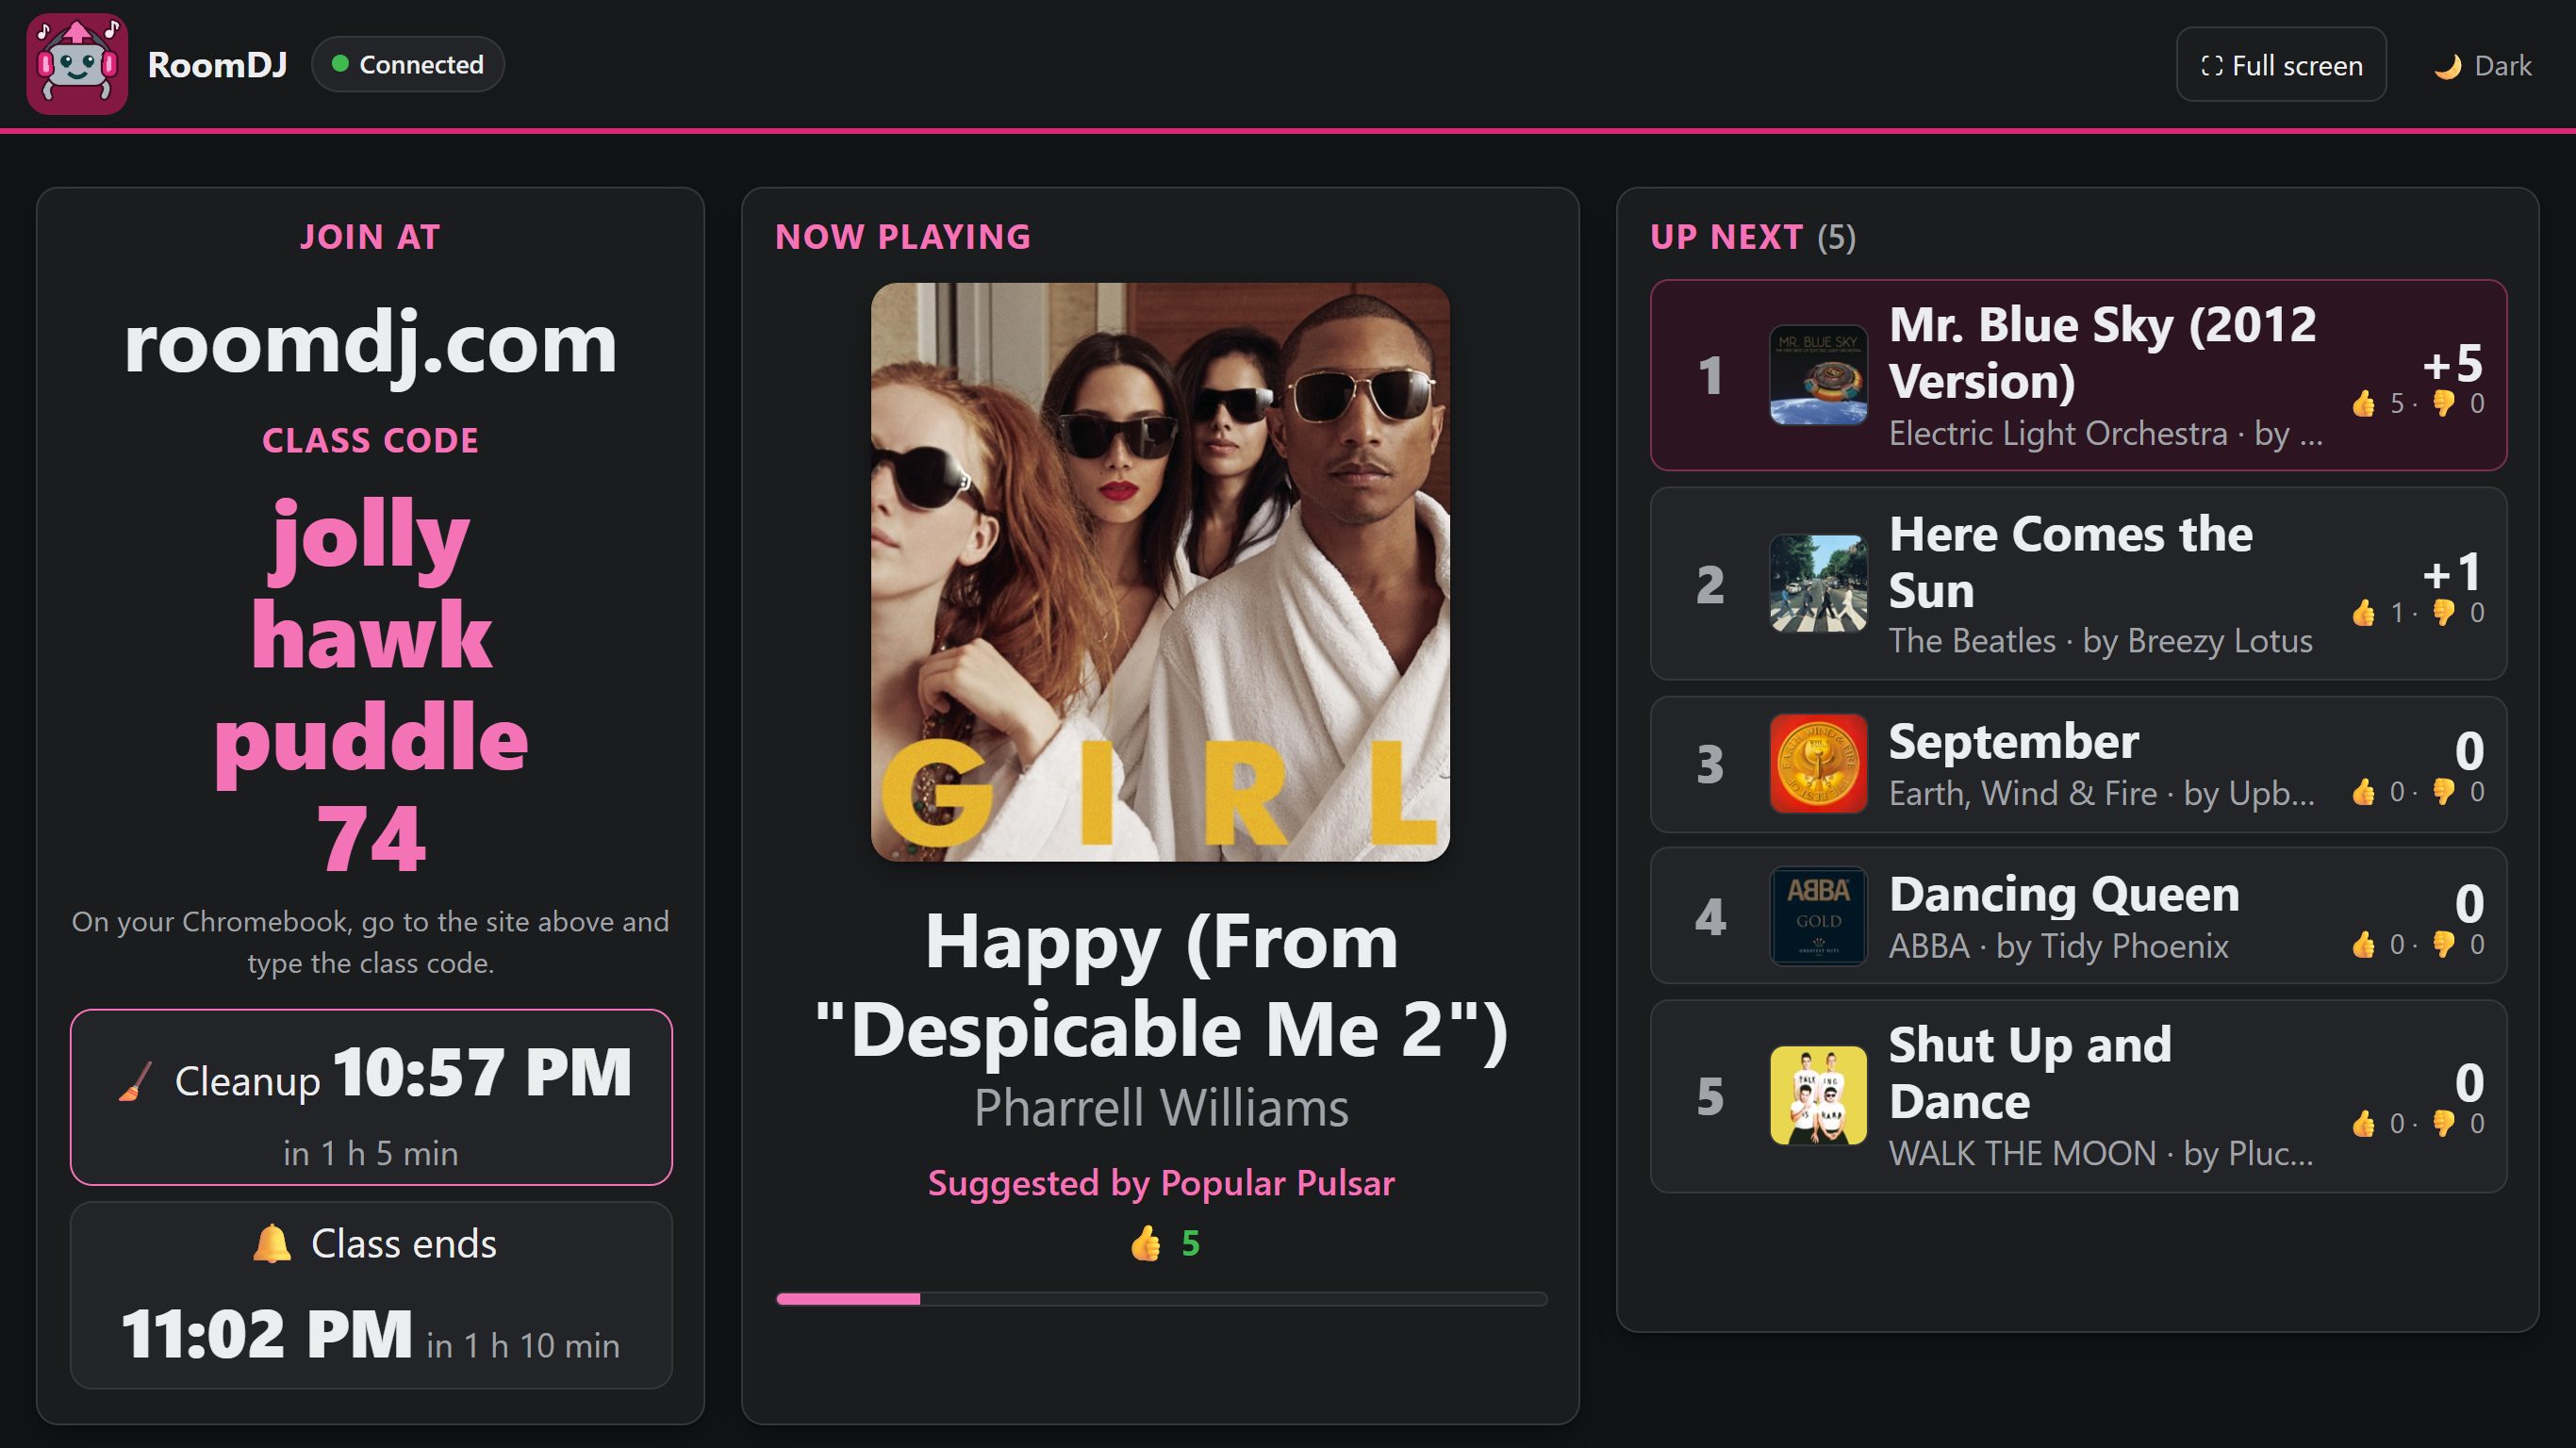The height and width of the screenshot is (1448, 2576).
Task: Downvote Dancing Queen with thumbs-down
Action: coord(2443,945)
